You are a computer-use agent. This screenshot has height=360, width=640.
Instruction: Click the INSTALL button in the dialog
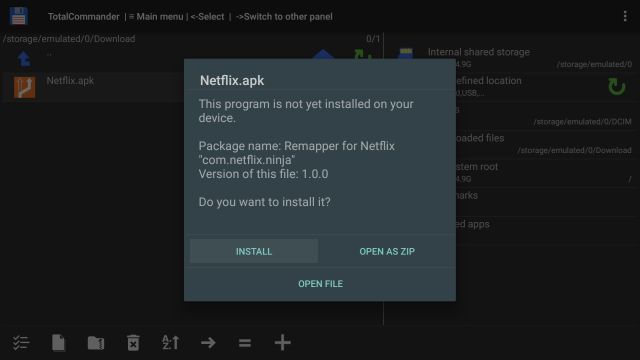253,251
